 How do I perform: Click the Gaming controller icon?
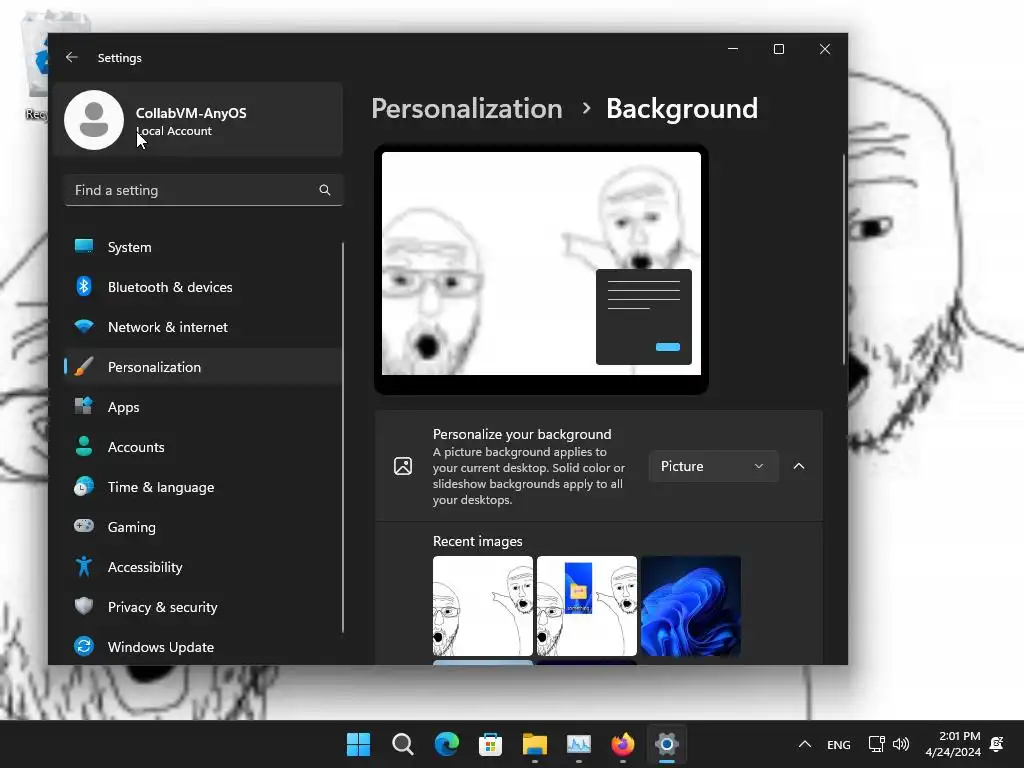84,526
